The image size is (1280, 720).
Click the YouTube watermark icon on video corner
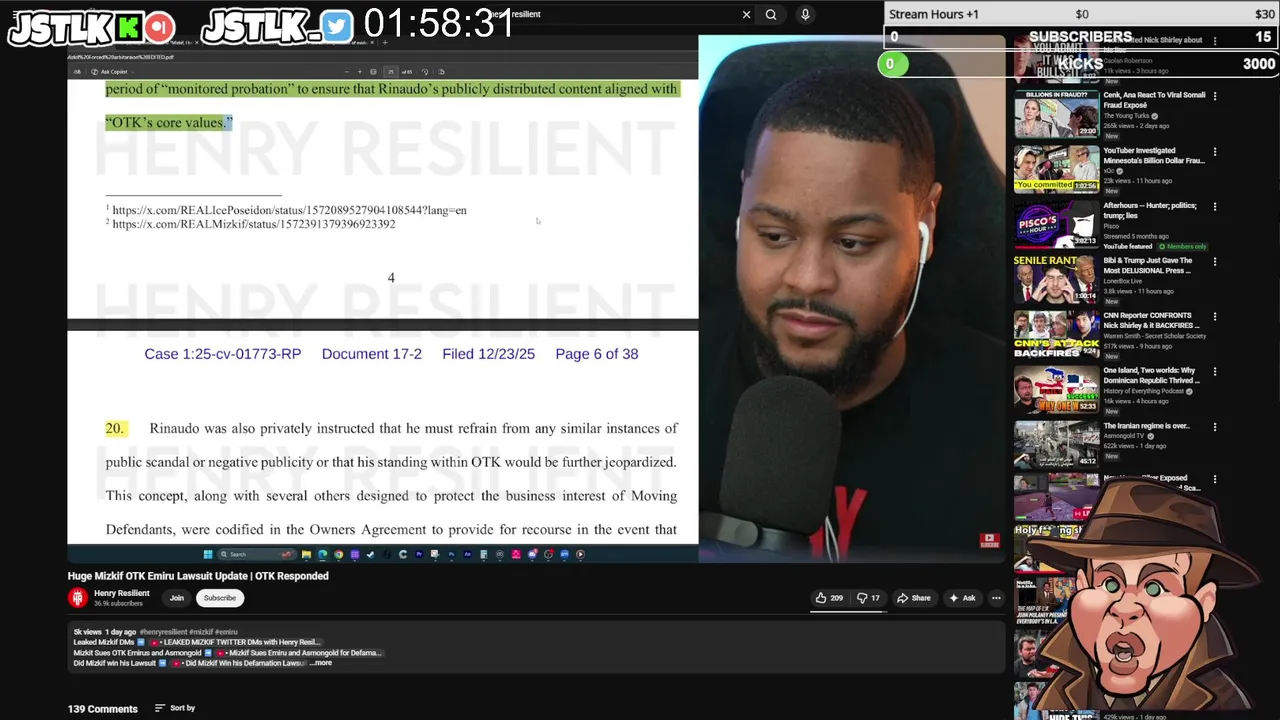(989, 541)
